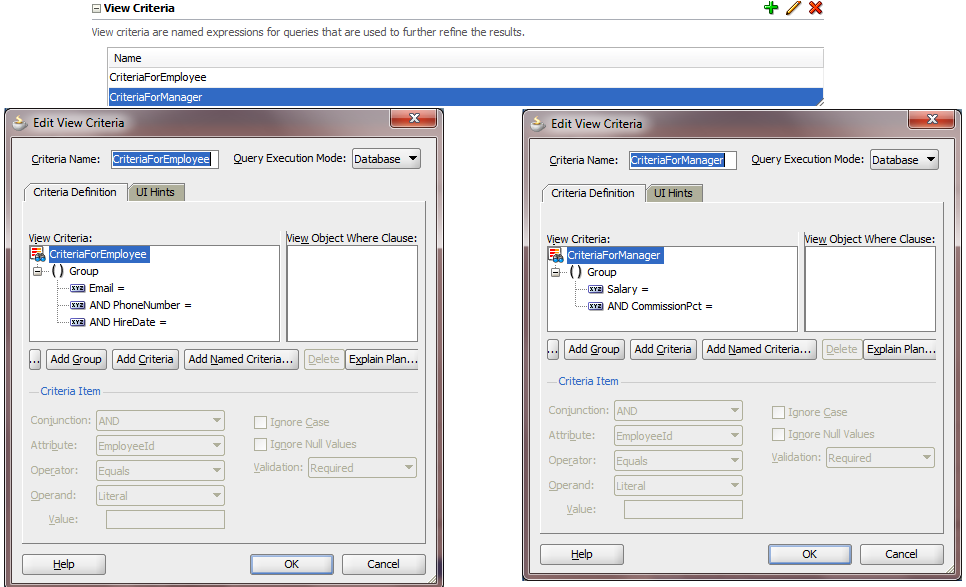Viewport: 966px width, 587px height.
Task: Toggle Ignore Case checkbox in the employee dialog
Action: click(x=261, y=423)
